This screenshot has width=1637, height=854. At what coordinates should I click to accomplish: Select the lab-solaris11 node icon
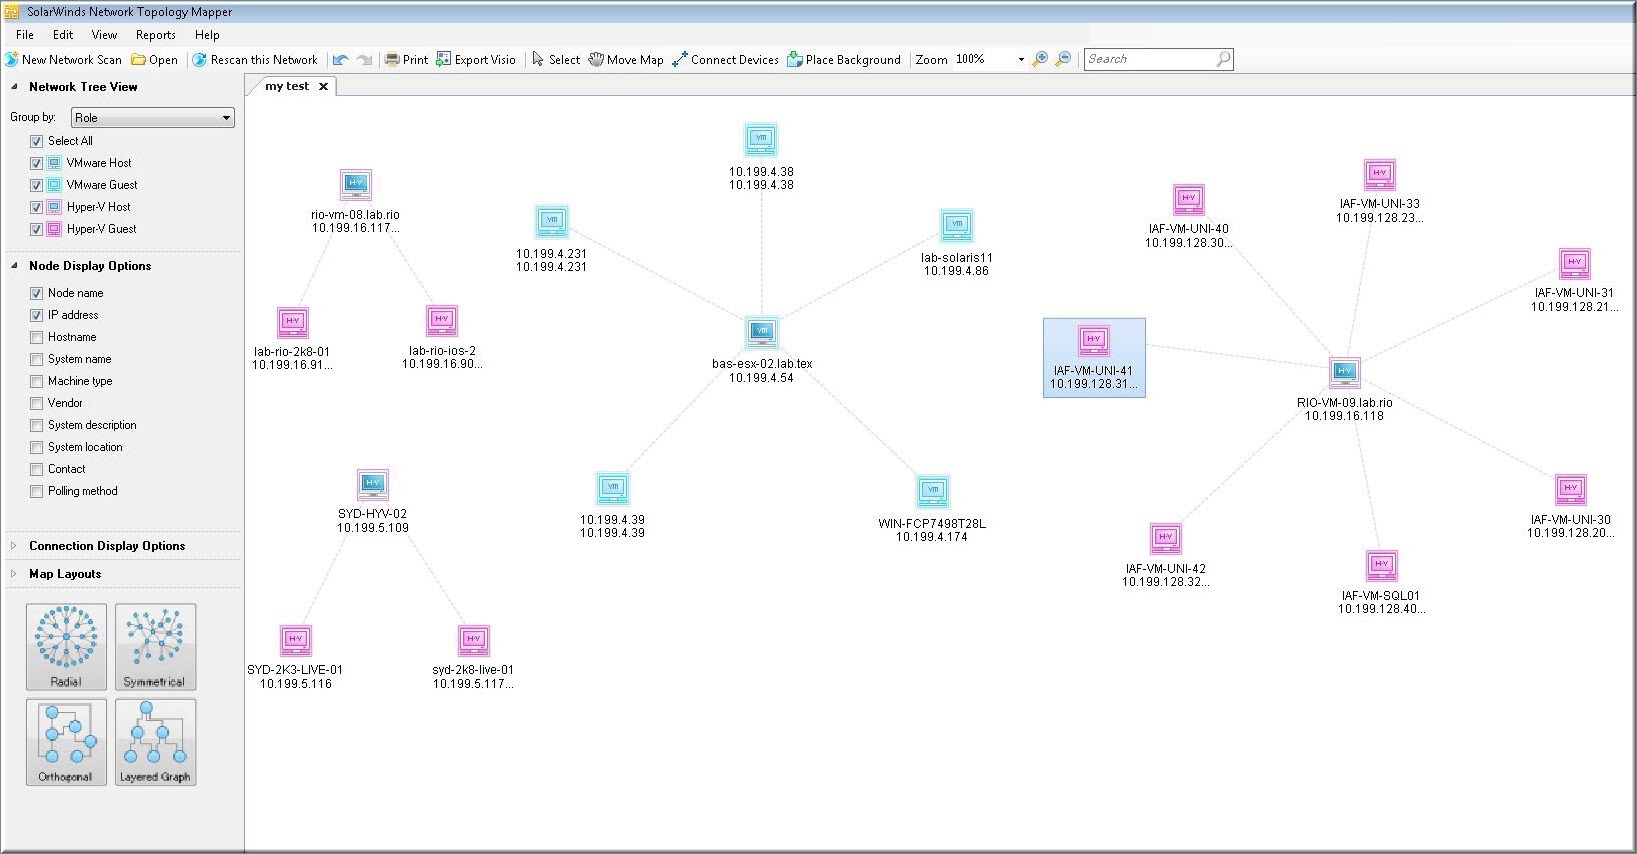(957, 225)
